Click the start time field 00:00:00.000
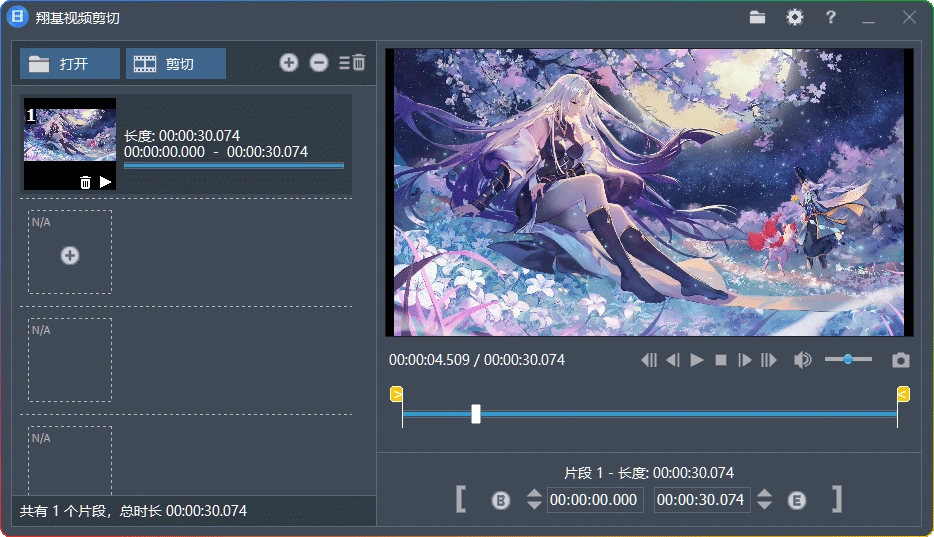This screenshot has height=537, width=934. click(593, 499)
